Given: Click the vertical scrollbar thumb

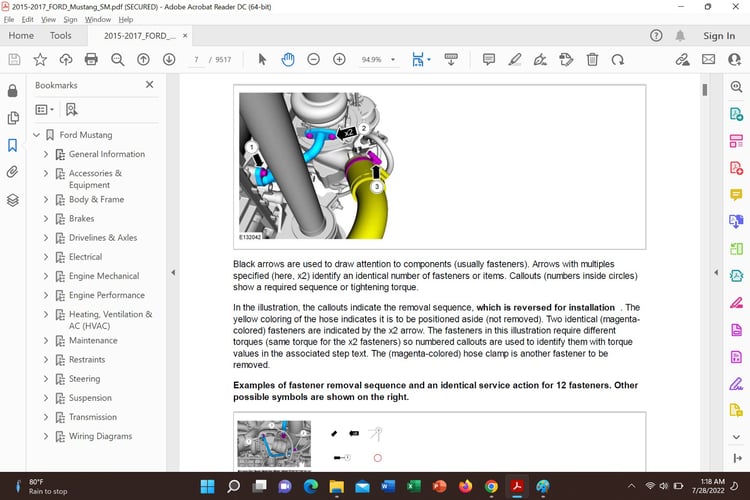Looking at the screenshot, I should [x=705, y=90].
